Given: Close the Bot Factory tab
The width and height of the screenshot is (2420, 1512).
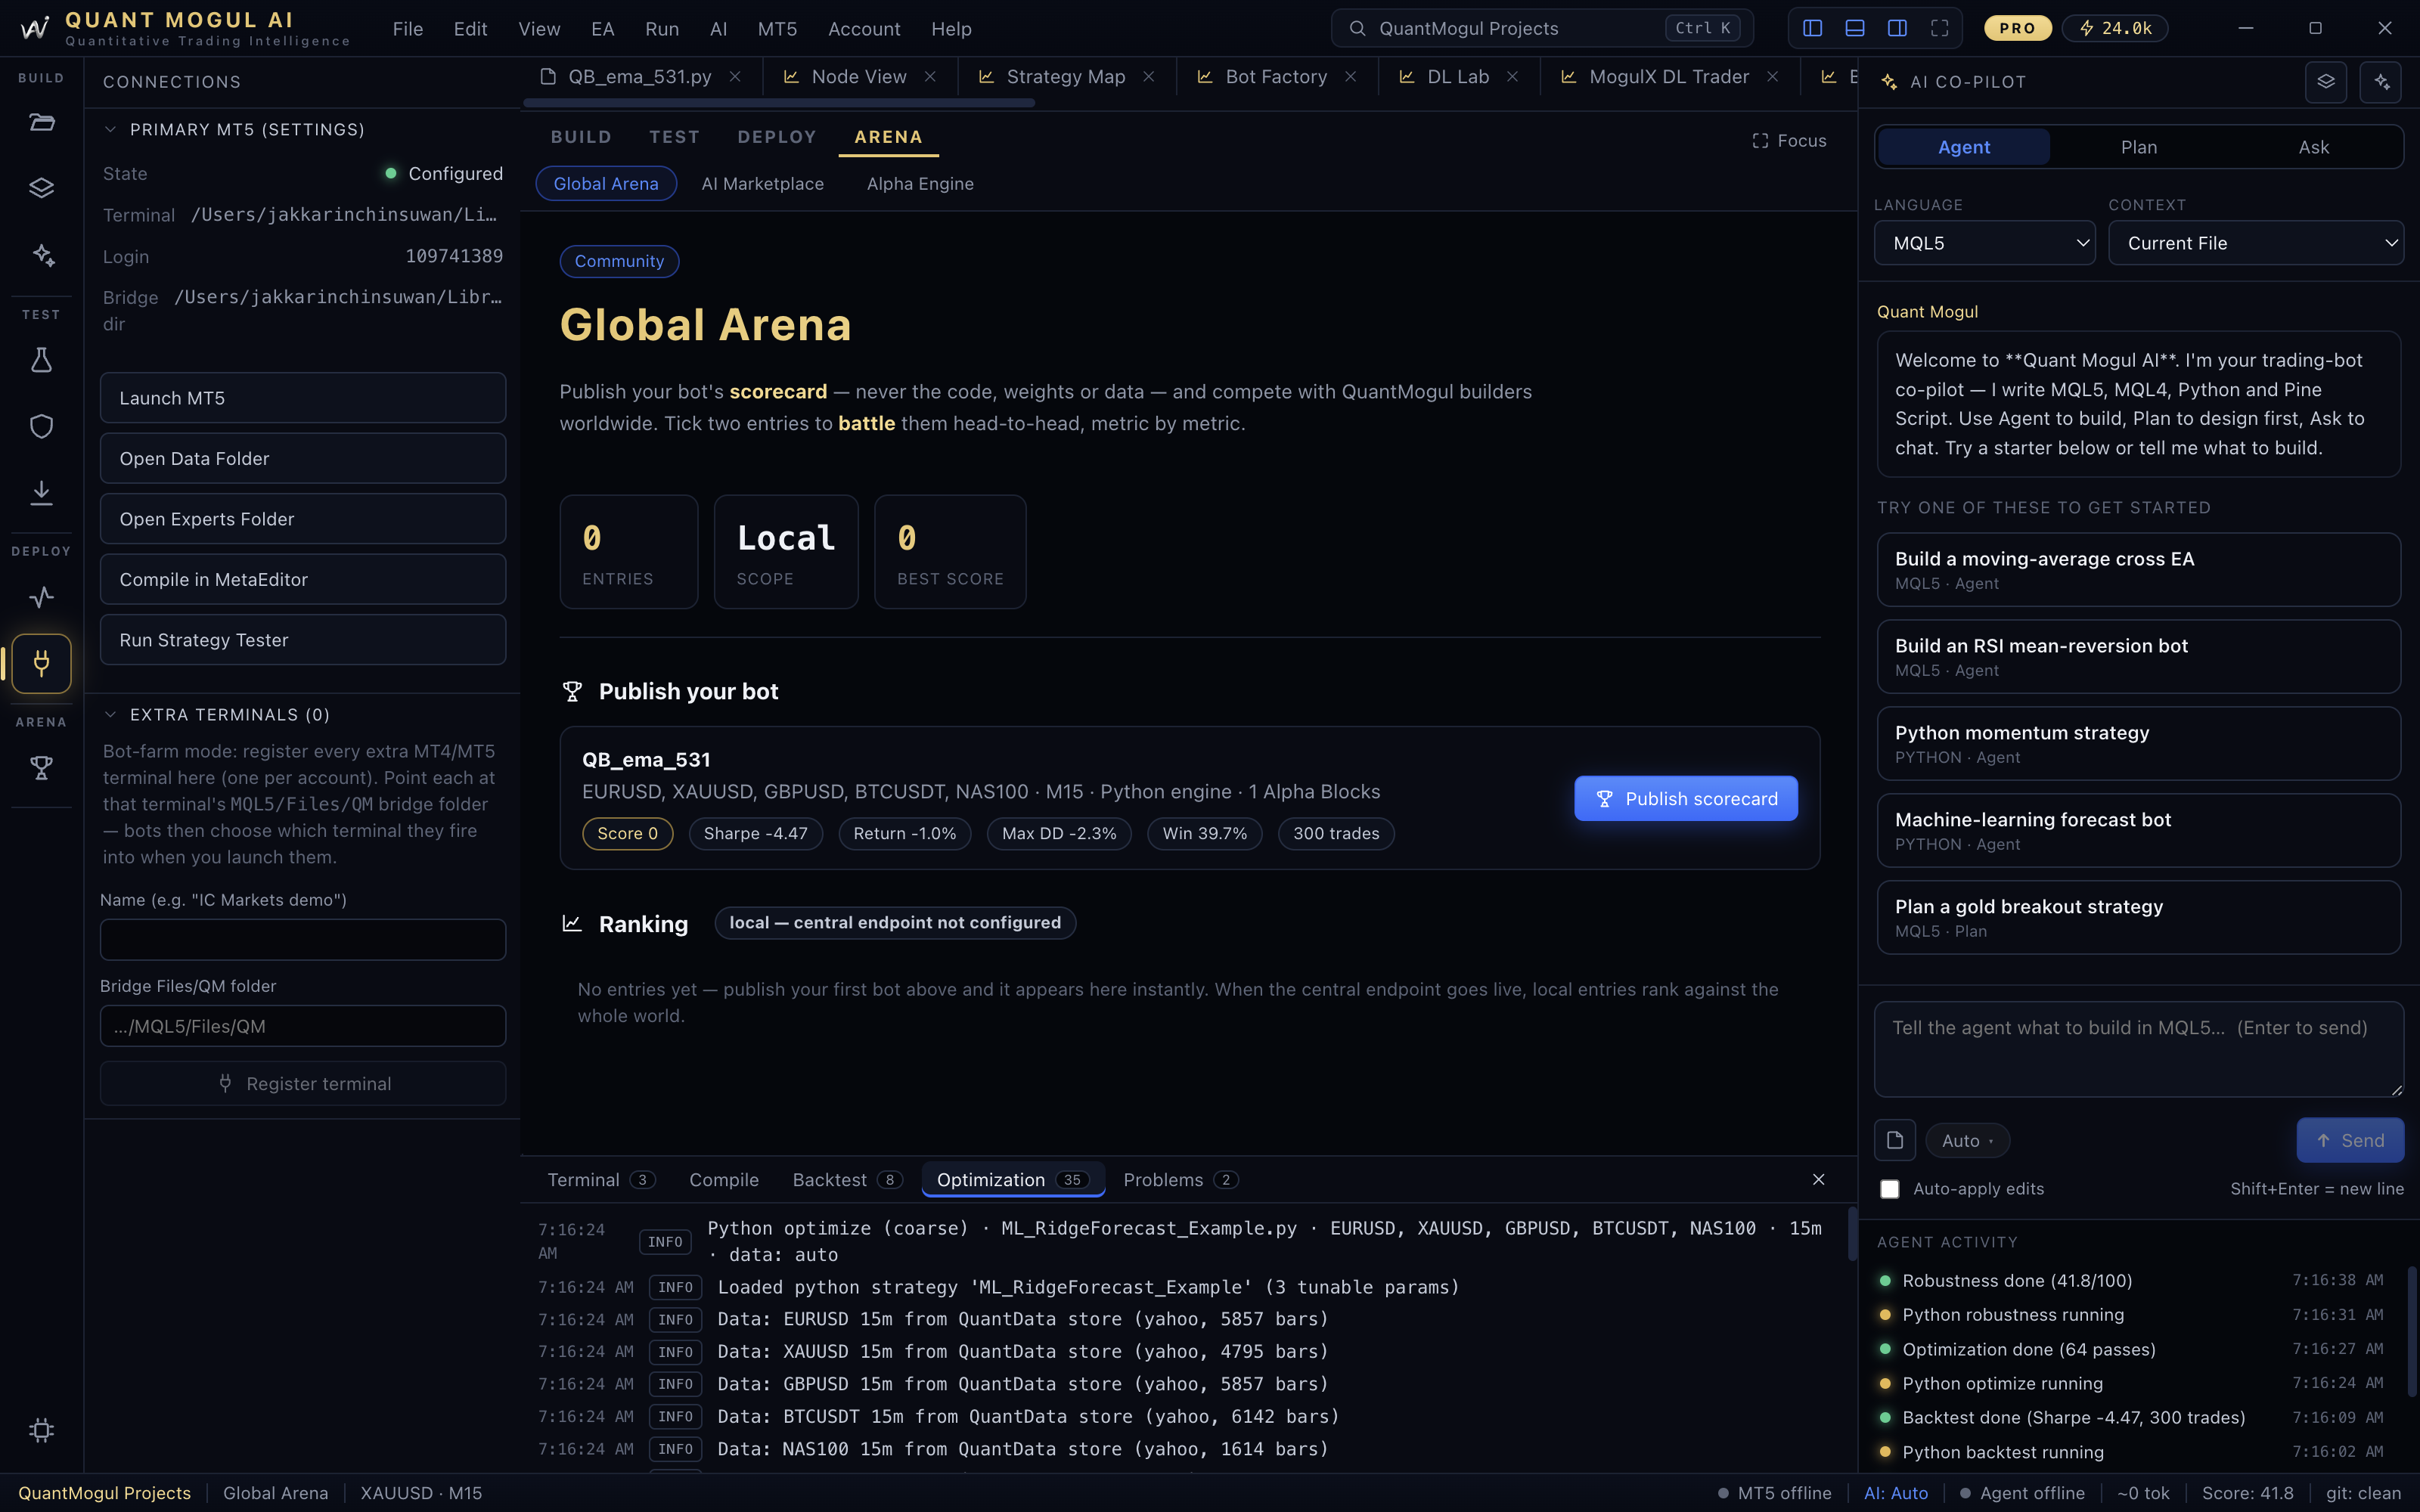Looking at the screenshot, I should click(x=1350, y=77).
